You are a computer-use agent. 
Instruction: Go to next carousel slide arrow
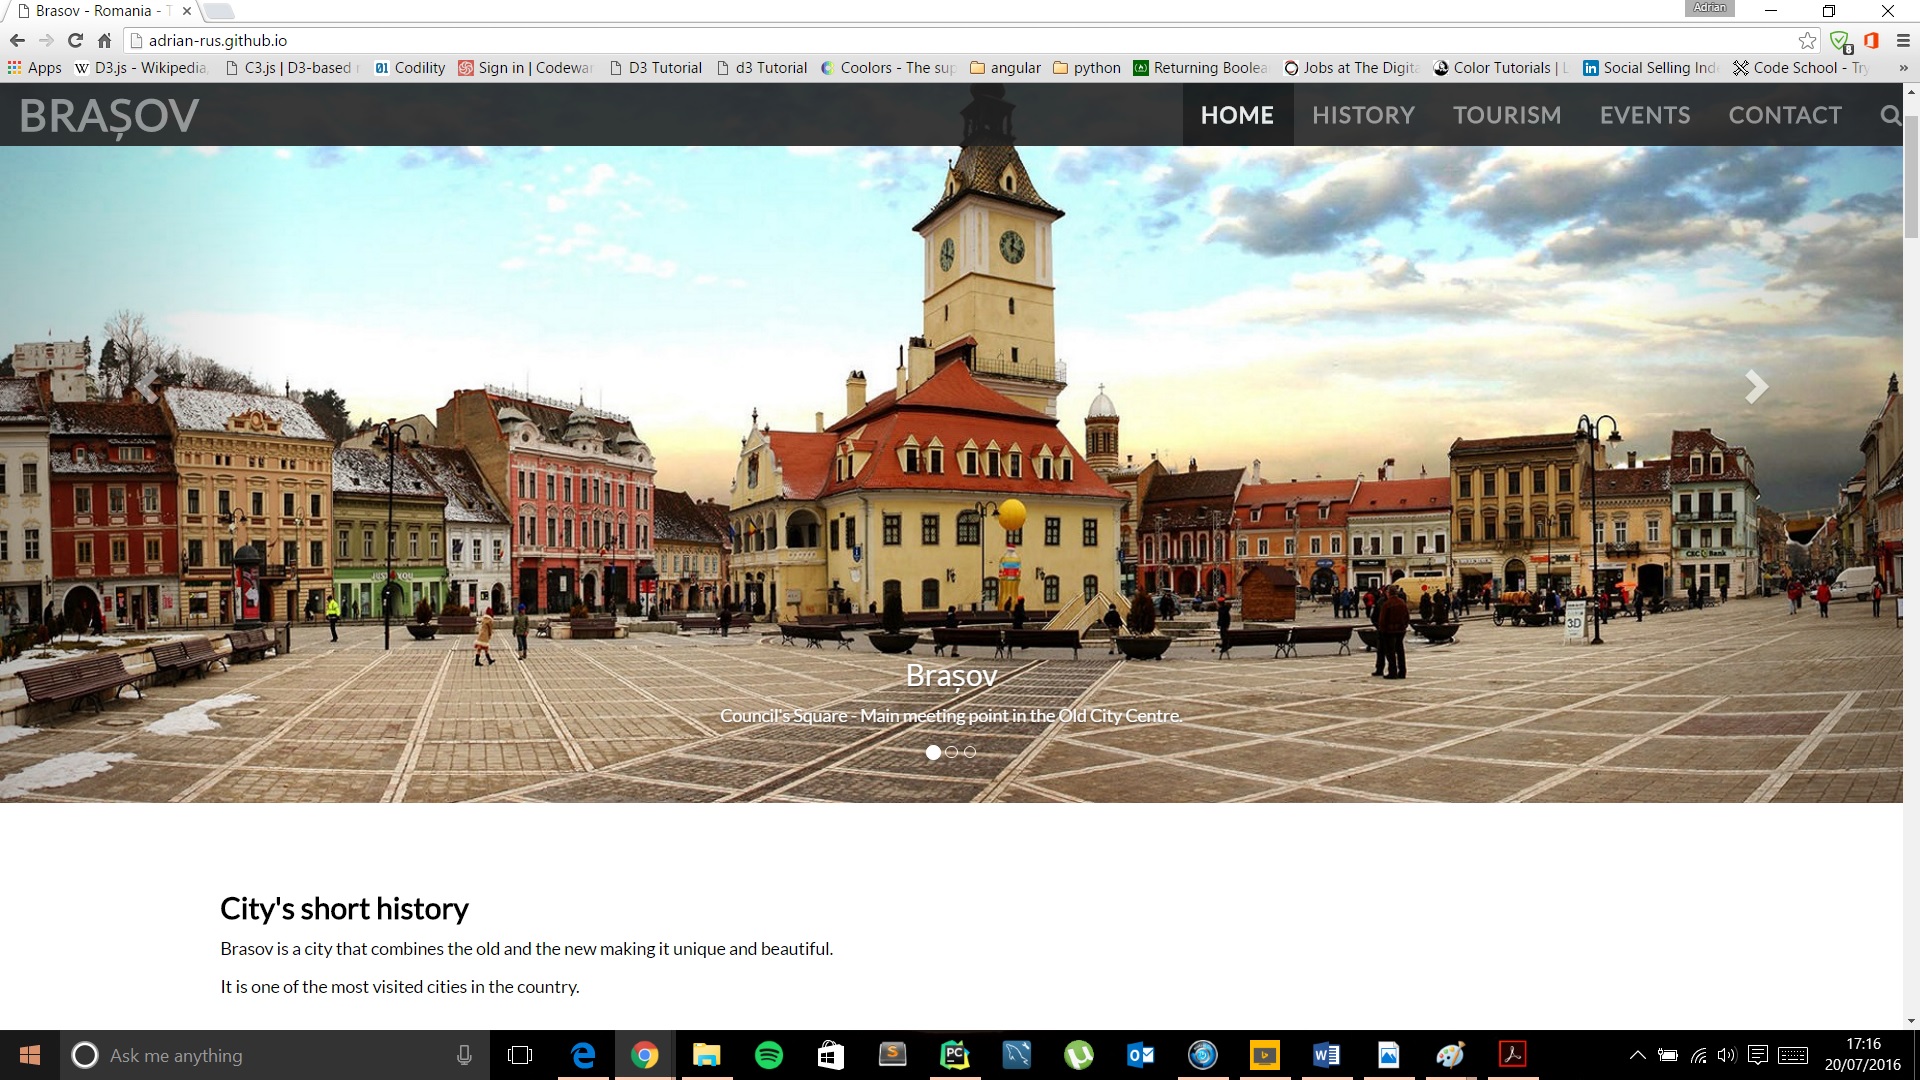pos(1756,387)
